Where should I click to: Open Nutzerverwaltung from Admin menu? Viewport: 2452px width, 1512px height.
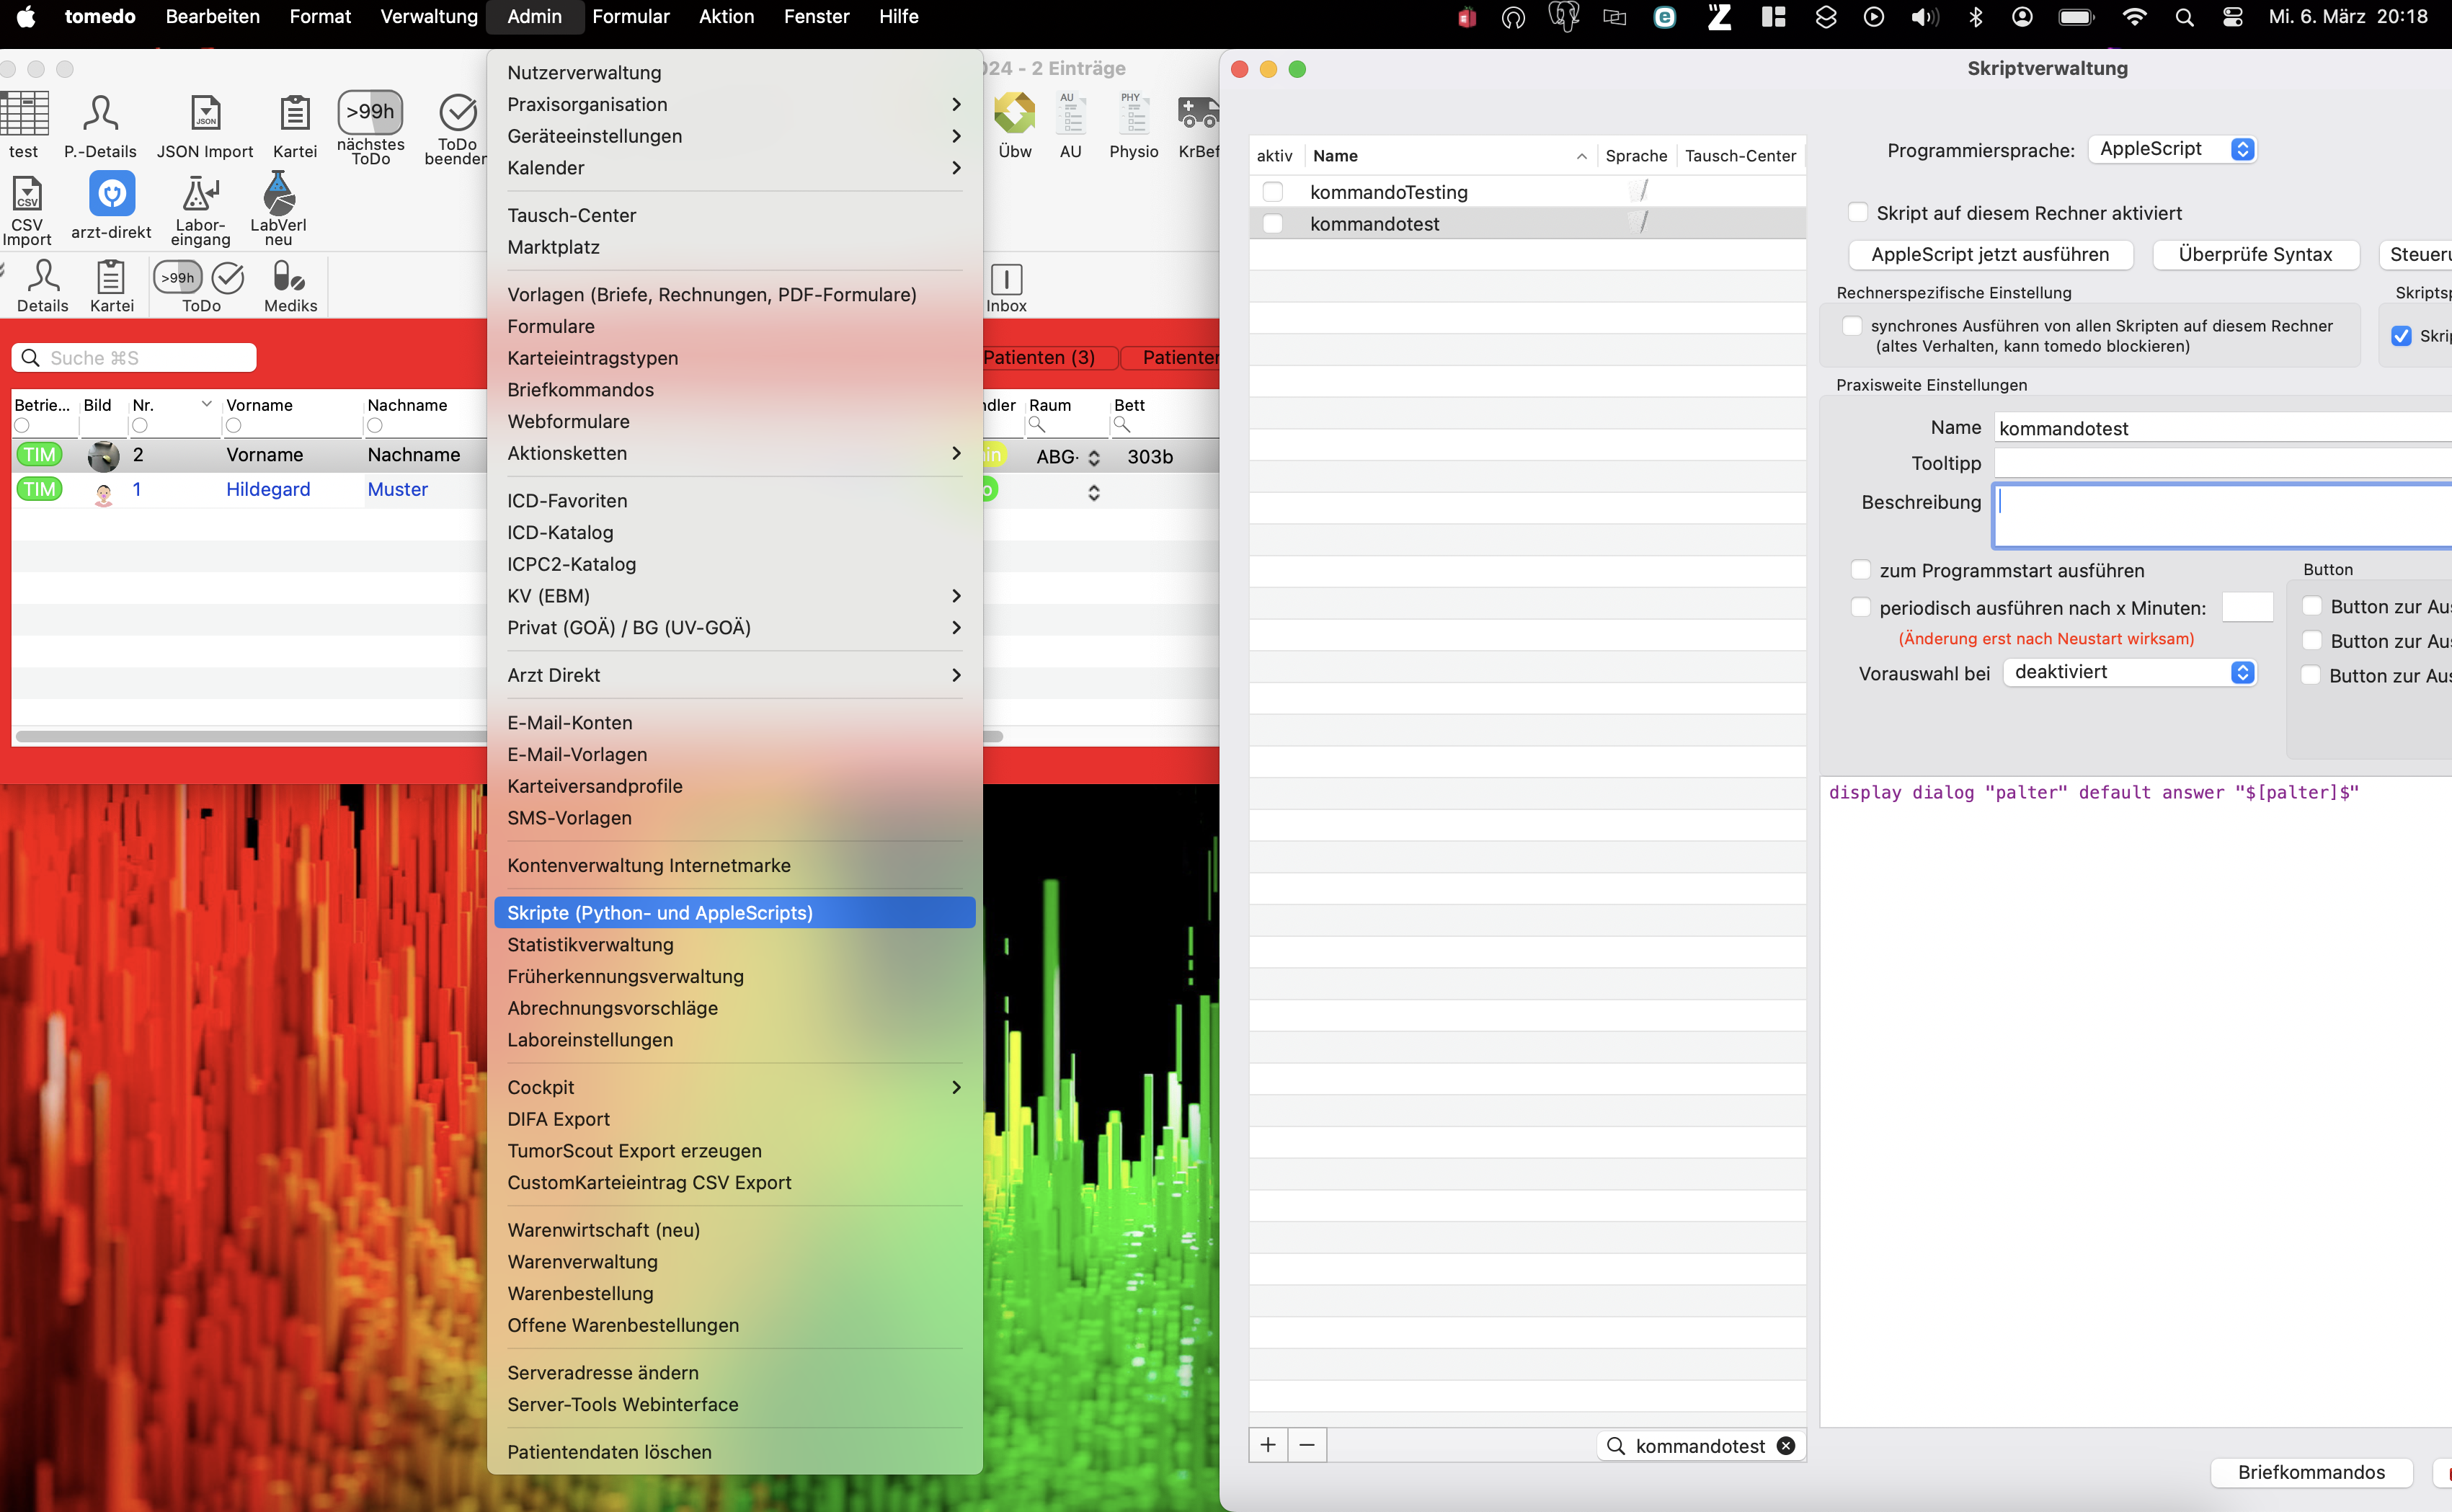(734, 73)
